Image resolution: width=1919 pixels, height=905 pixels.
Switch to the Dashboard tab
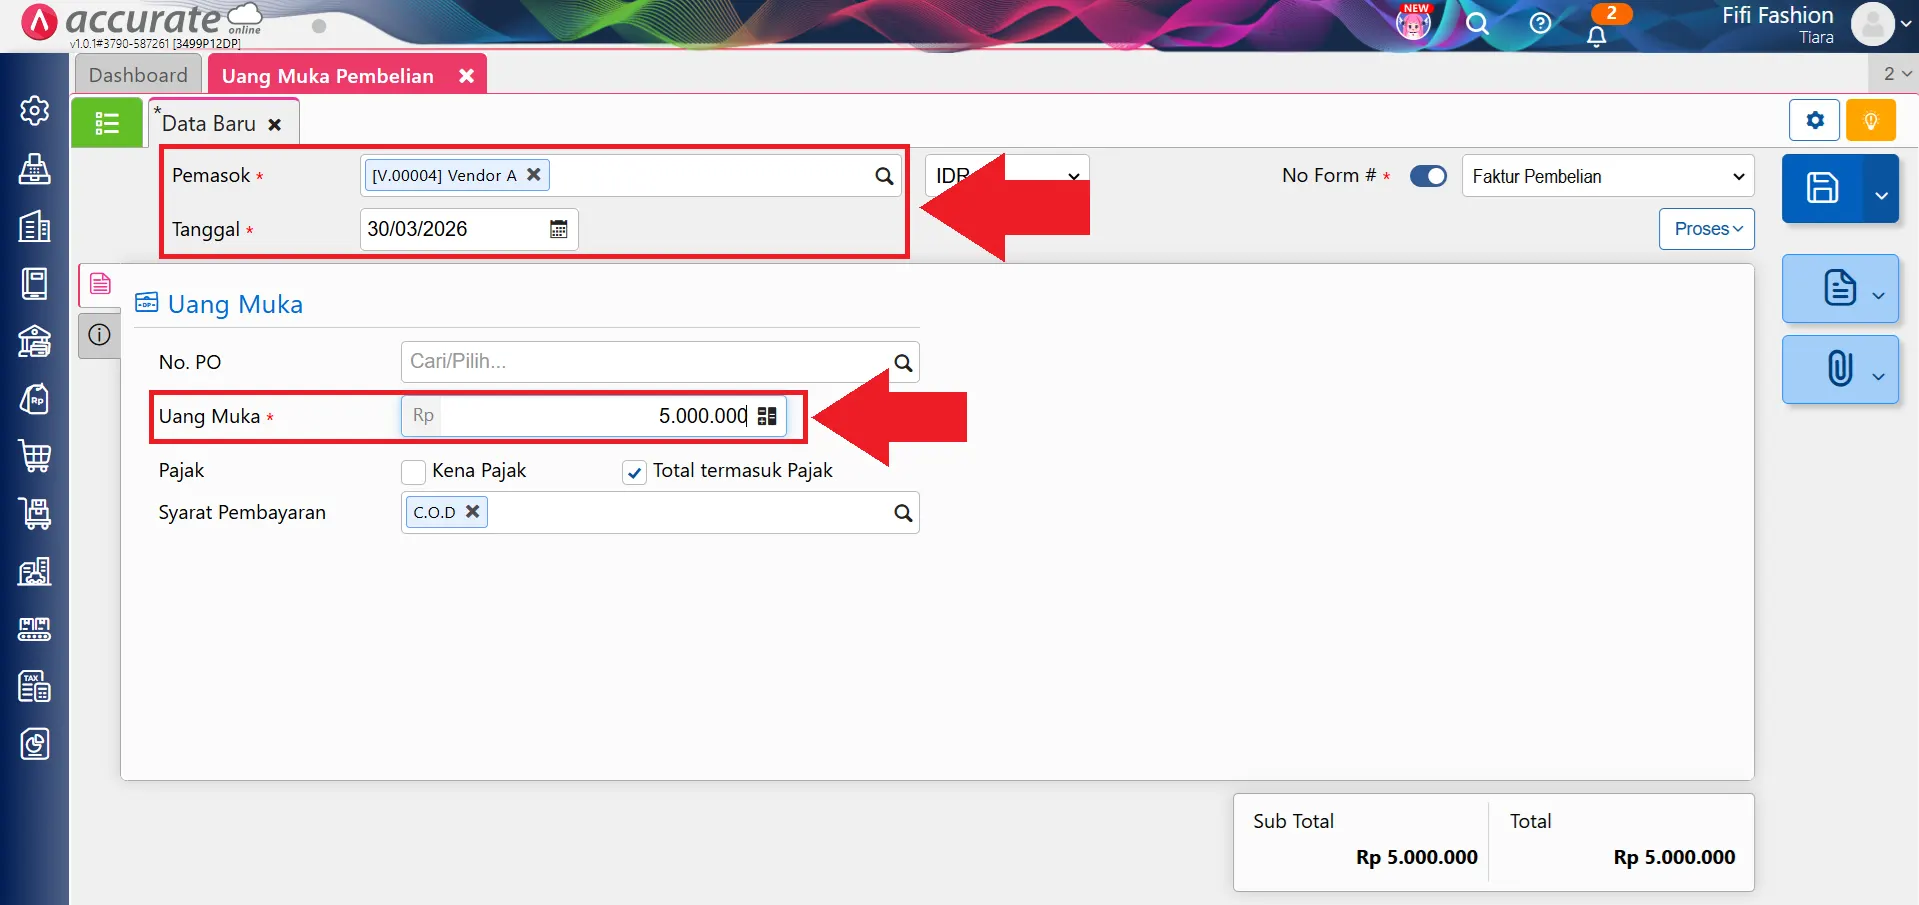click(x=138, y=75)
